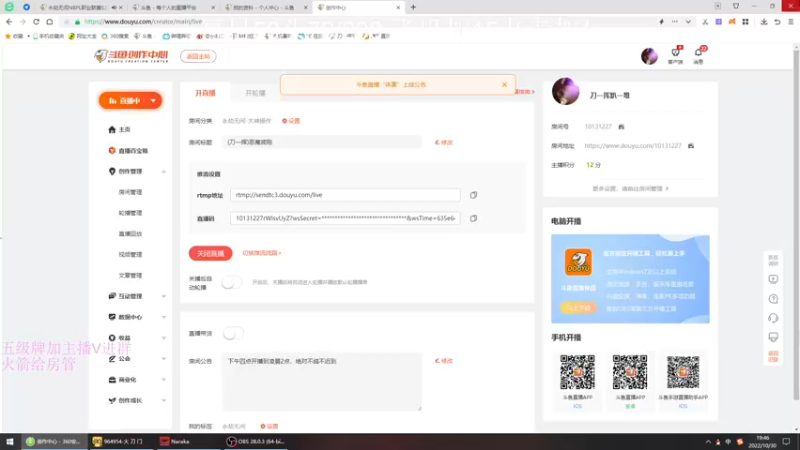The width and height of the screenshot is (800, 450).
Task: Click the browser home icon
Action: click(x=49, y=22)
